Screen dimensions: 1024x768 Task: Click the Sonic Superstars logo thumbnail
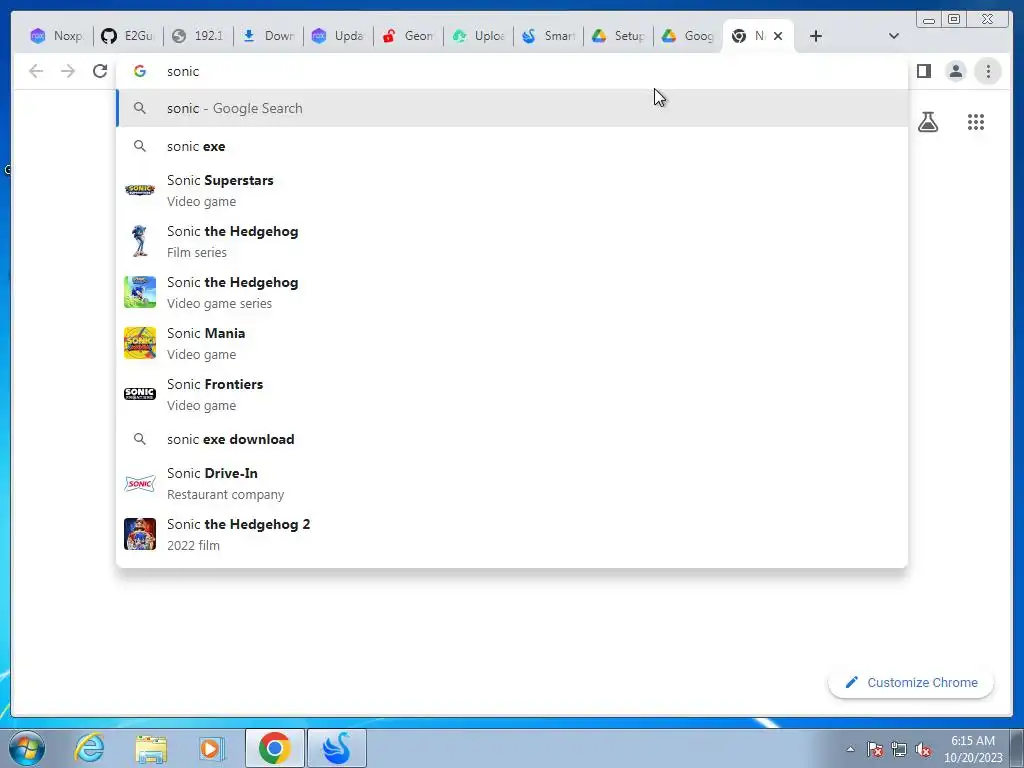point(140,190)
